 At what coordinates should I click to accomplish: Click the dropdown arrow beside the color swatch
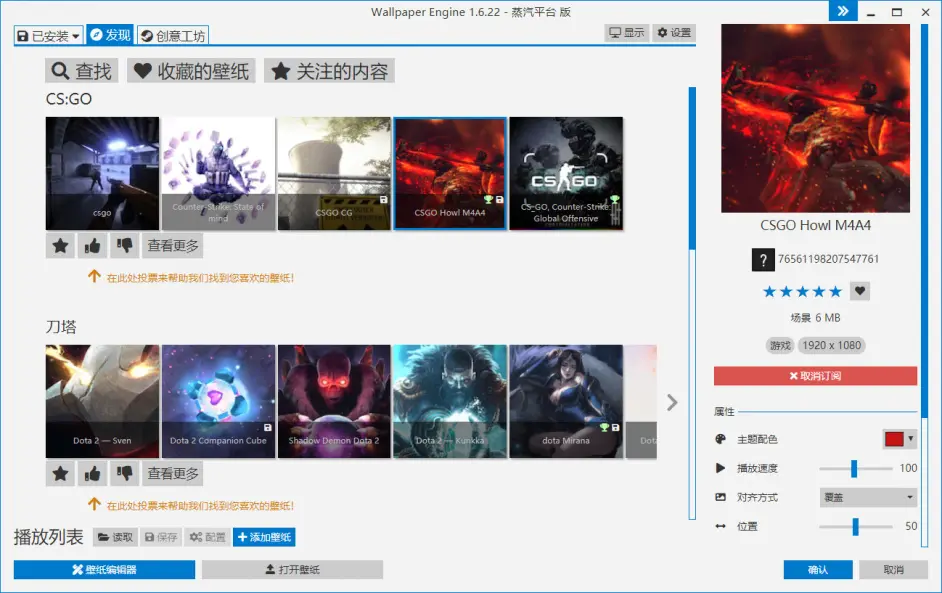point(911,439)
